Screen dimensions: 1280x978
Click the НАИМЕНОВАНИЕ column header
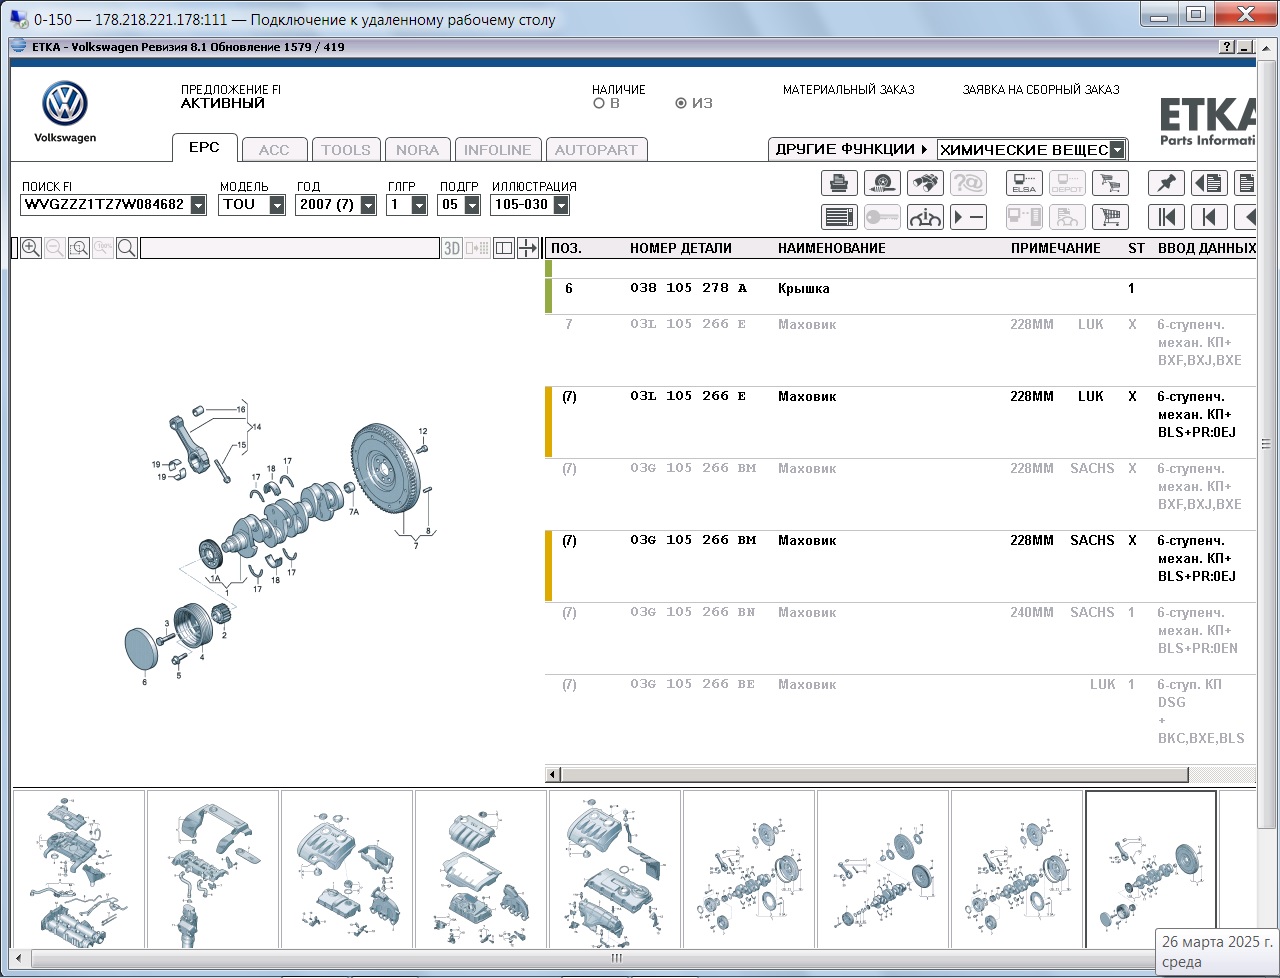pyautogui.click(x=832, y=248)
